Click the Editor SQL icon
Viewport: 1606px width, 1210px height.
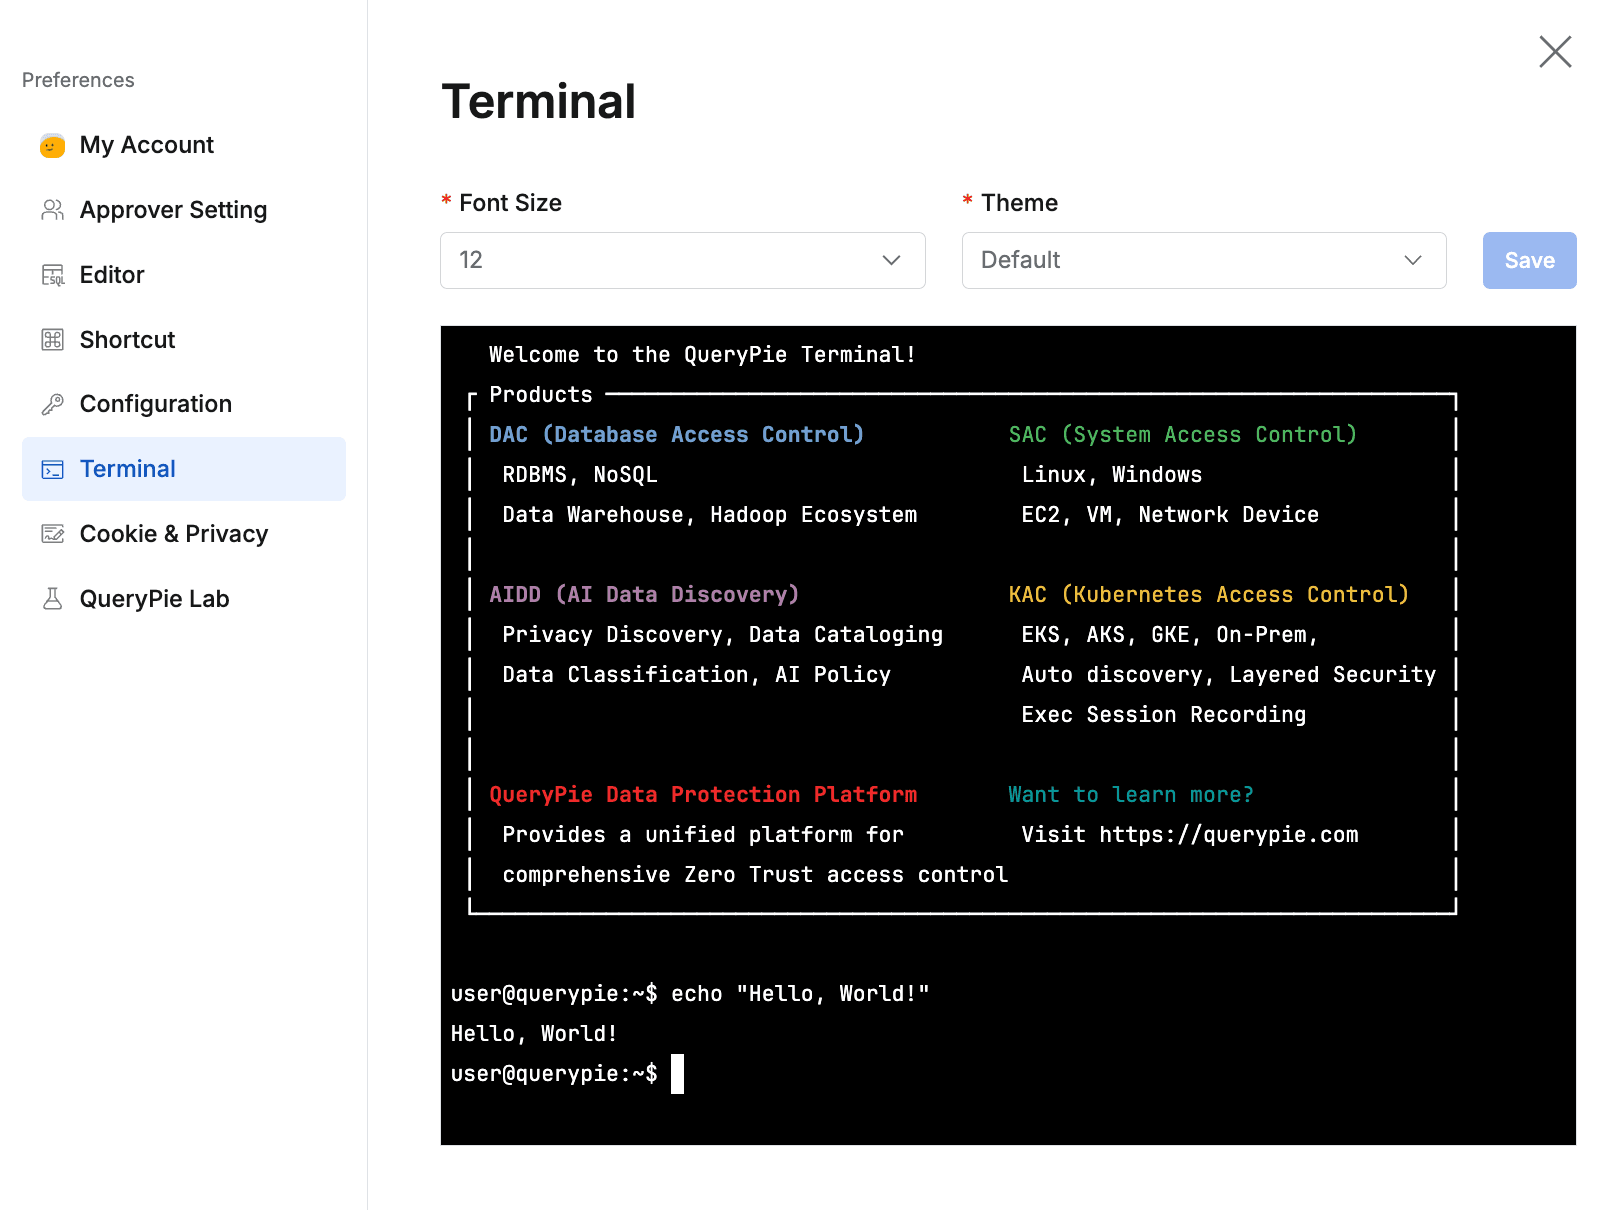pyautogui.click(x=53, y=274)
